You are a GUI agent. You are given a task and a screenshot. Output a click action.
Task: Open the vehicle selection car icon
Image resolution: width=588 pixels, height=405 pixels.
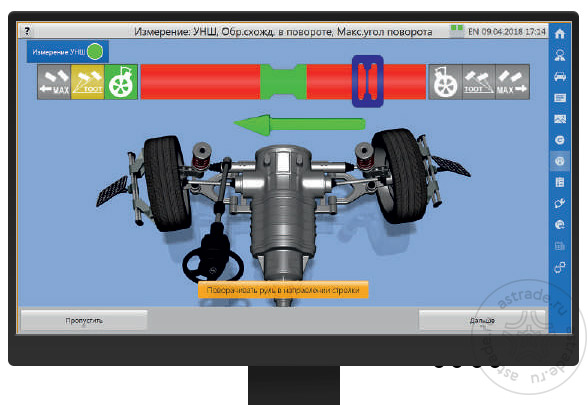coord(560,76)
